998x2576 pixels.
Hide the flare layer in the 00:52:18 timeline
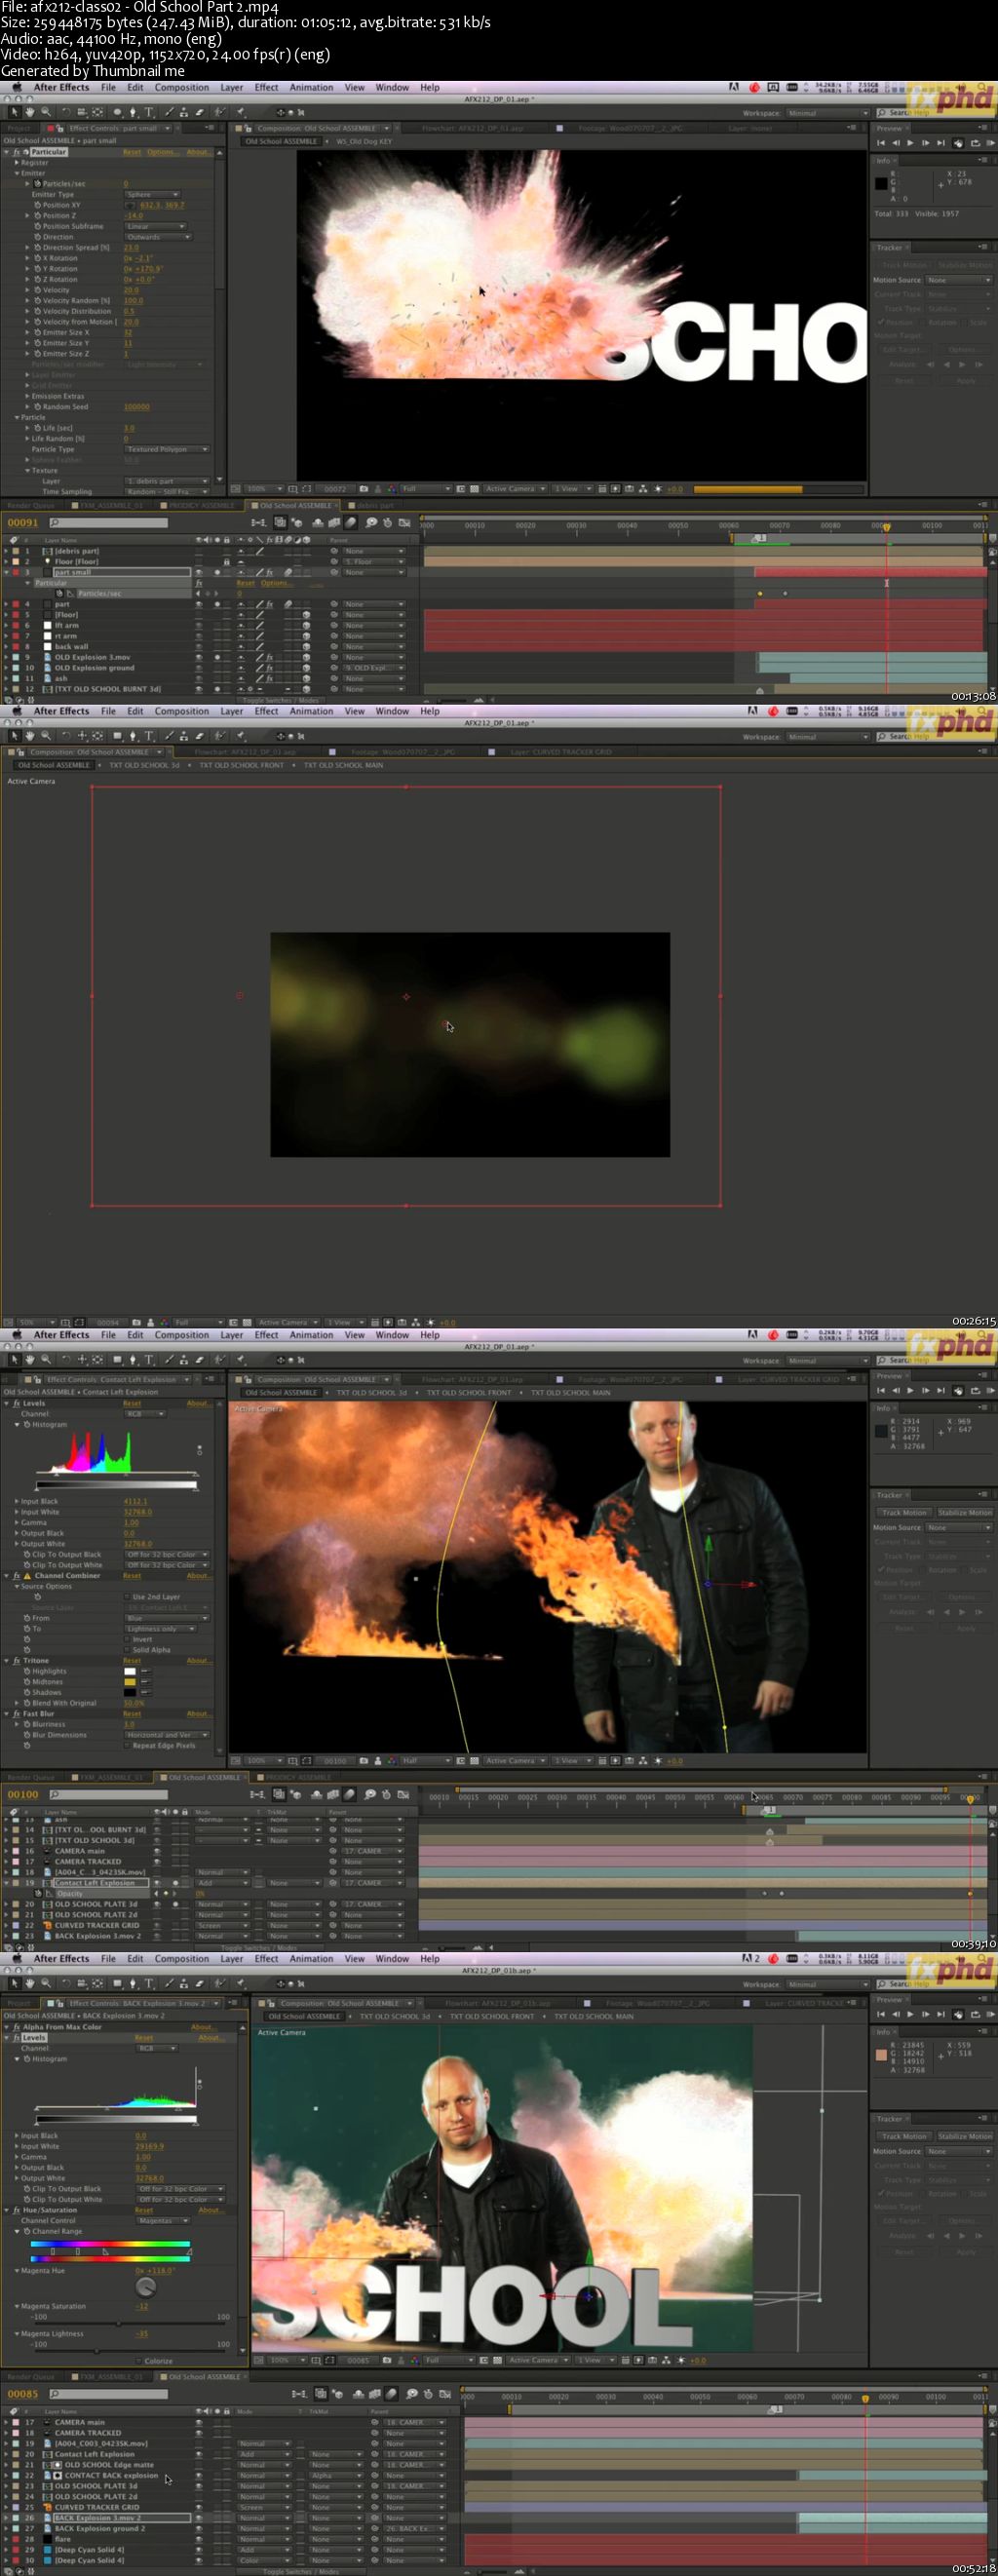coord(199,2539)
